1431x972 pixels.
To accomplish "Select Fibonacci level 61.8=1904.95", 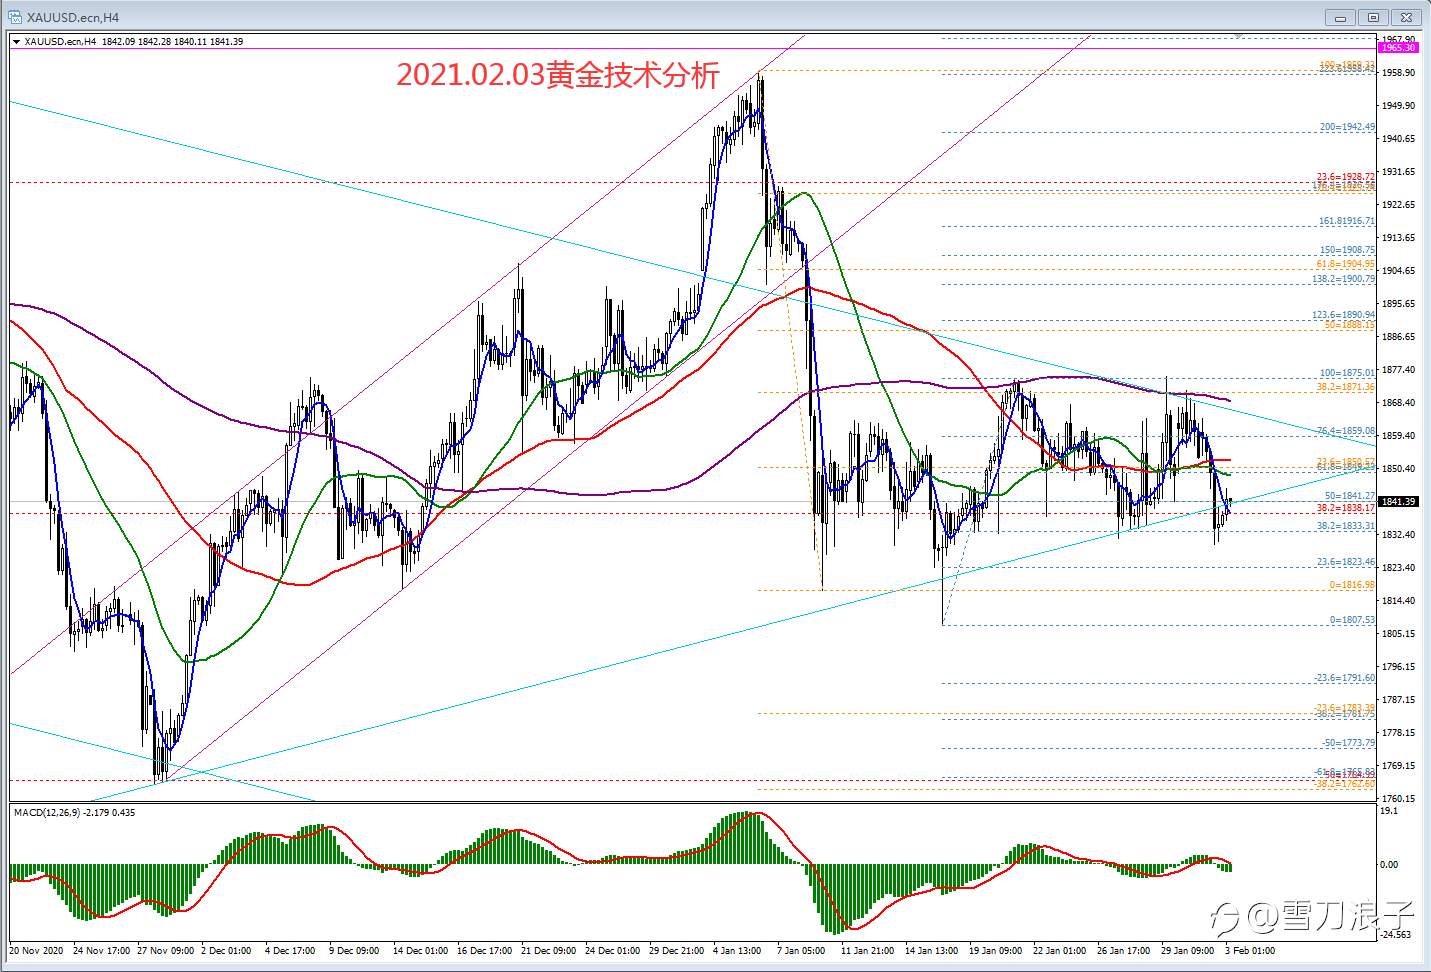I will click(1346, 264).
